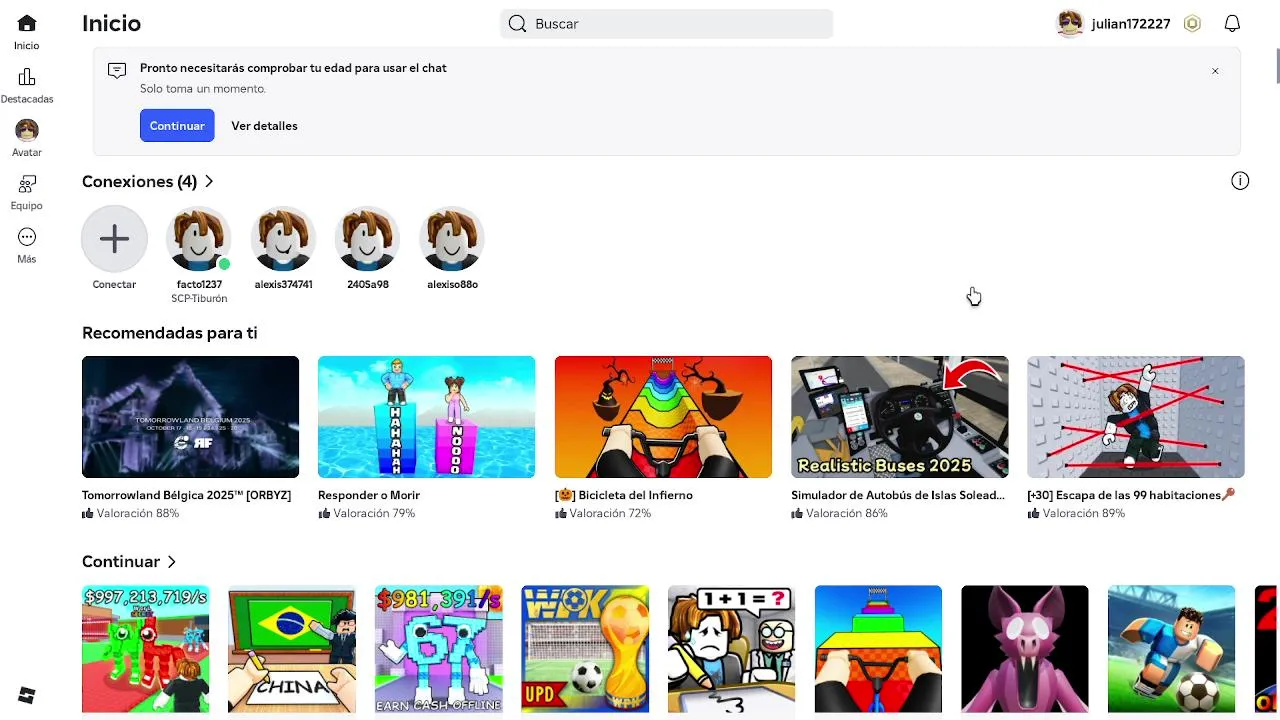The width and height of the screenshot is (1280, 720).
Task: Open Realistic Buses 2025 thumbnail
Action: click(899, 417)
